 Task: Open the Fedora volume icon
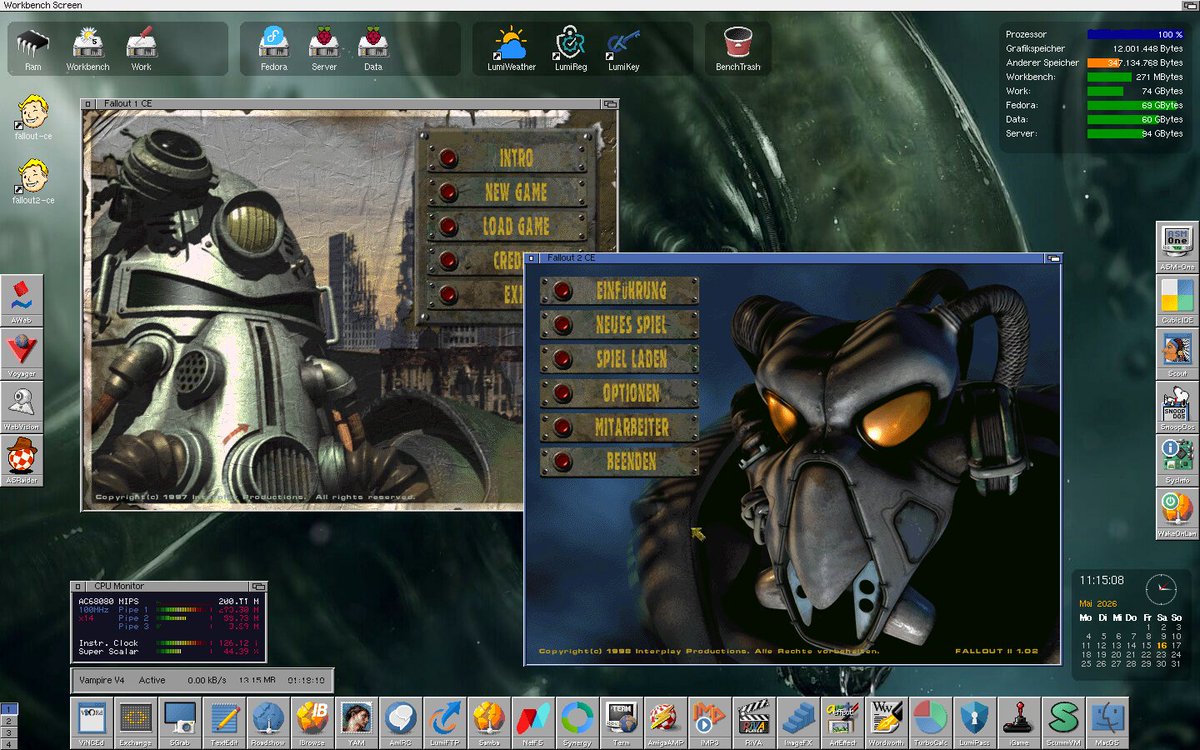273,49
